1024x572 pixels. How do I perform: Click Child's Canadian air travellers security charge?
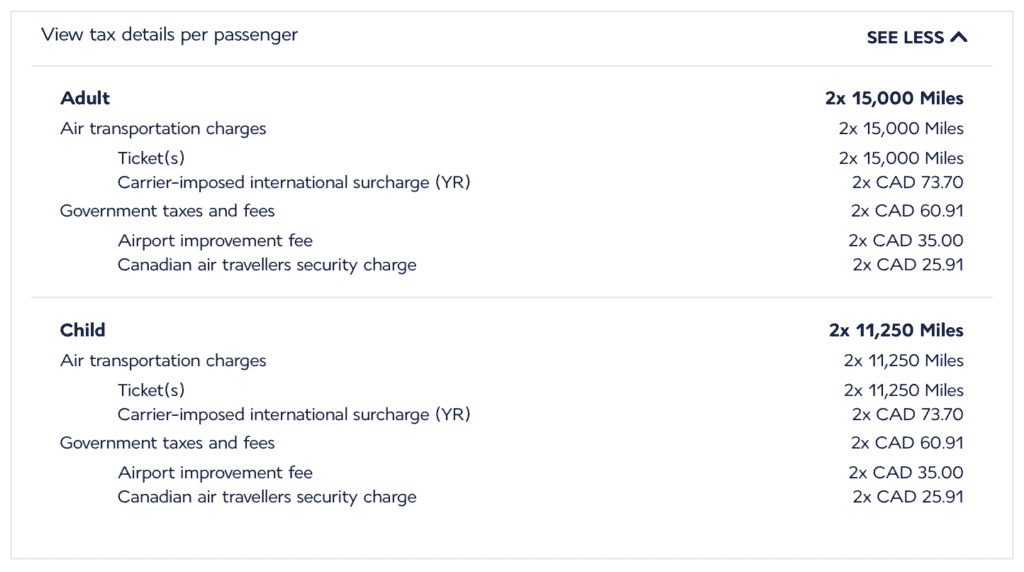(267, 497)
